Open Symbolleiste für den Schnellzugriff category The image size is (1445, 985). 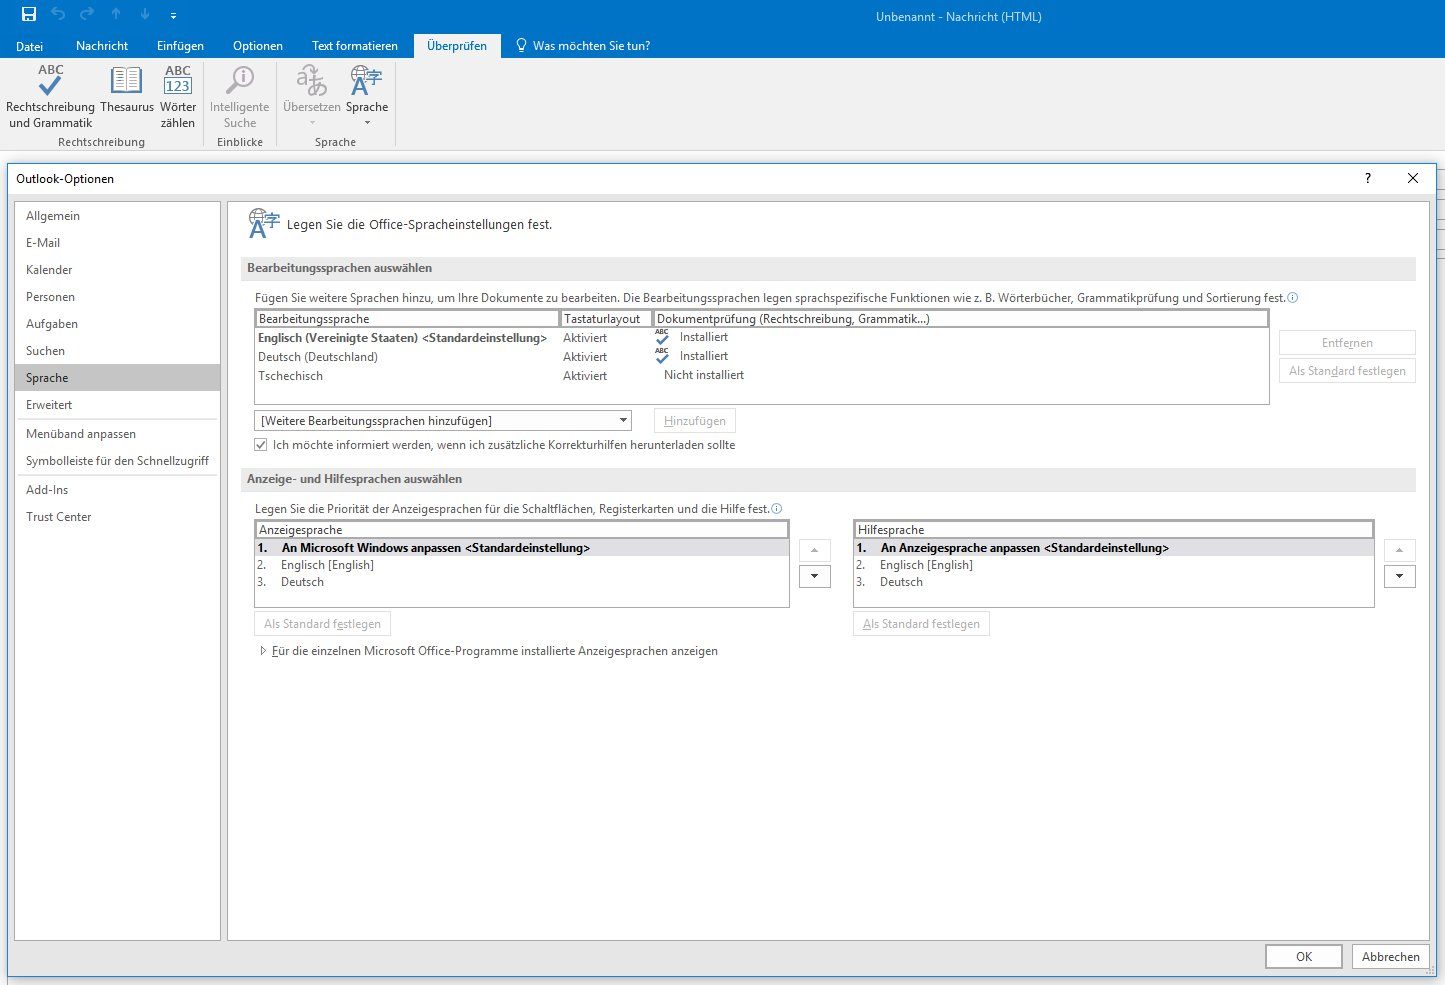[x=118, y=461]
